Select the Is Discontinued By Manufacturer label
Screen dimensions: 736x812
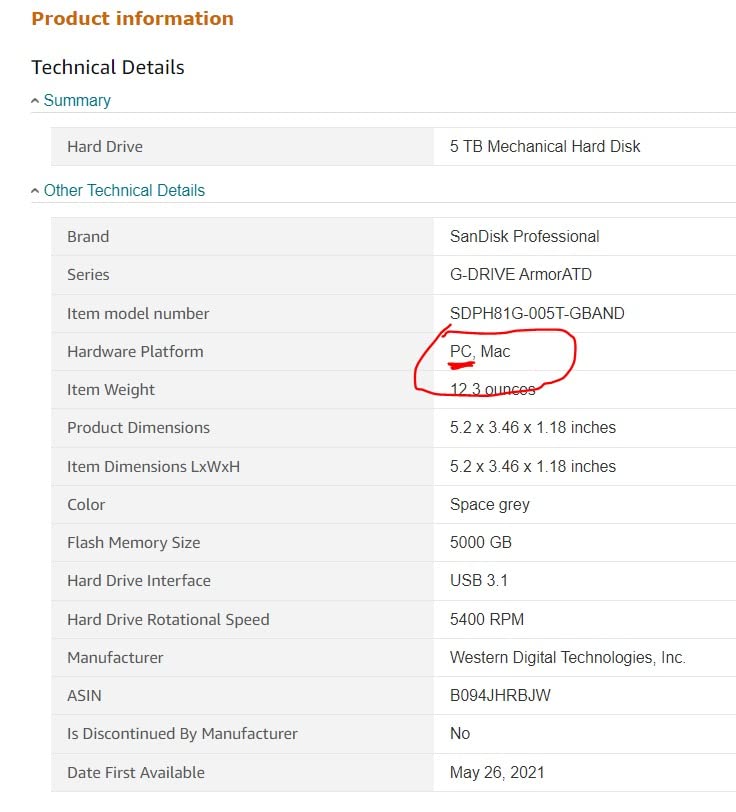(182, 734)
